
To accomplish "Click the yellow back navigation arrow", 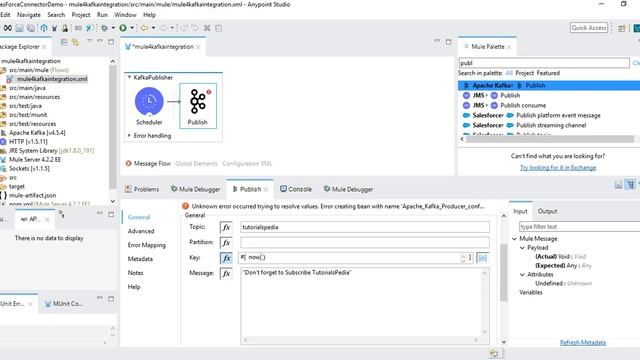I will click(144, 28).
